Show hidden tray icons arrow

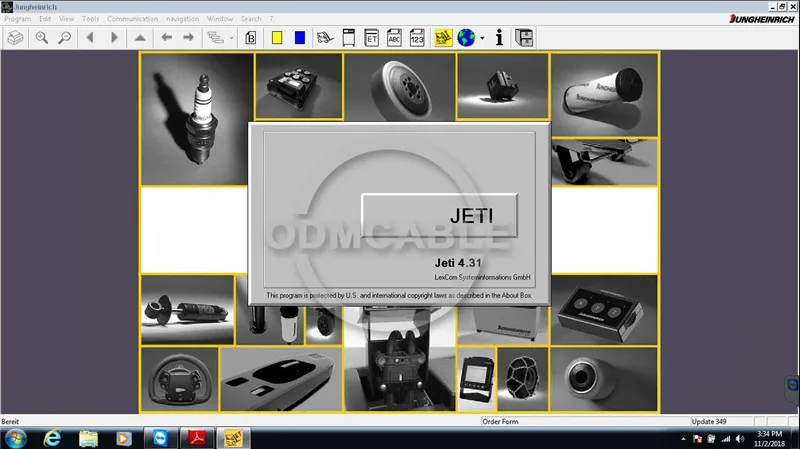(x=683, y=439)
